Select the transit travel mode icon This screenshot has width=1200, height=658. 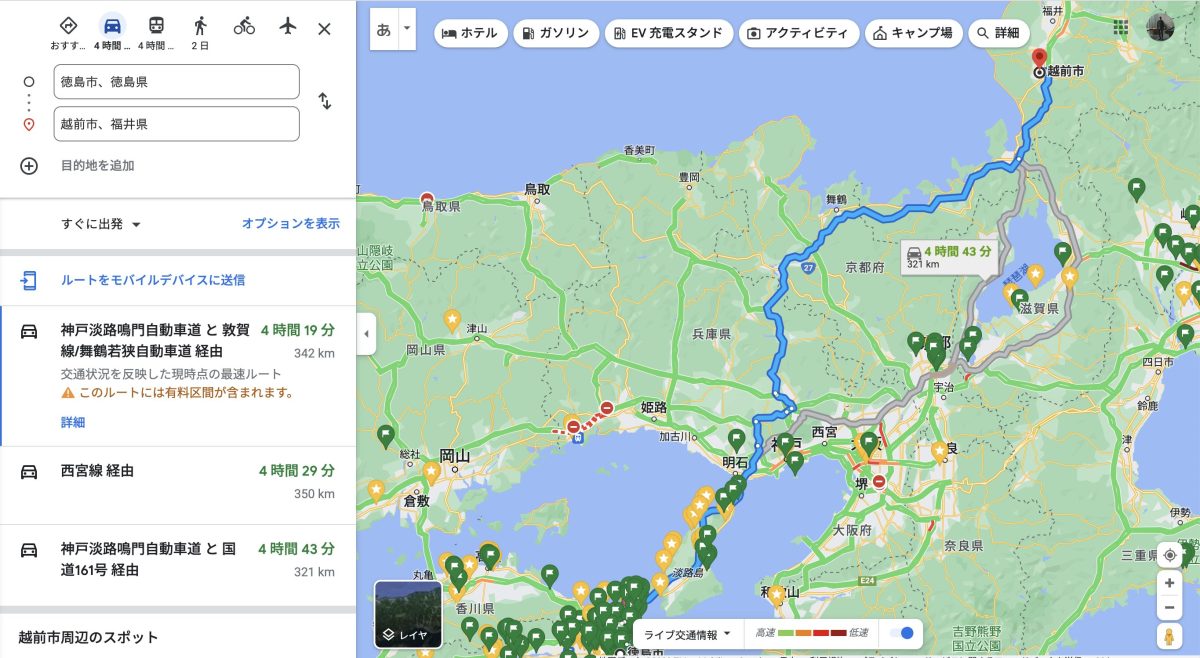tap(156, 27)
